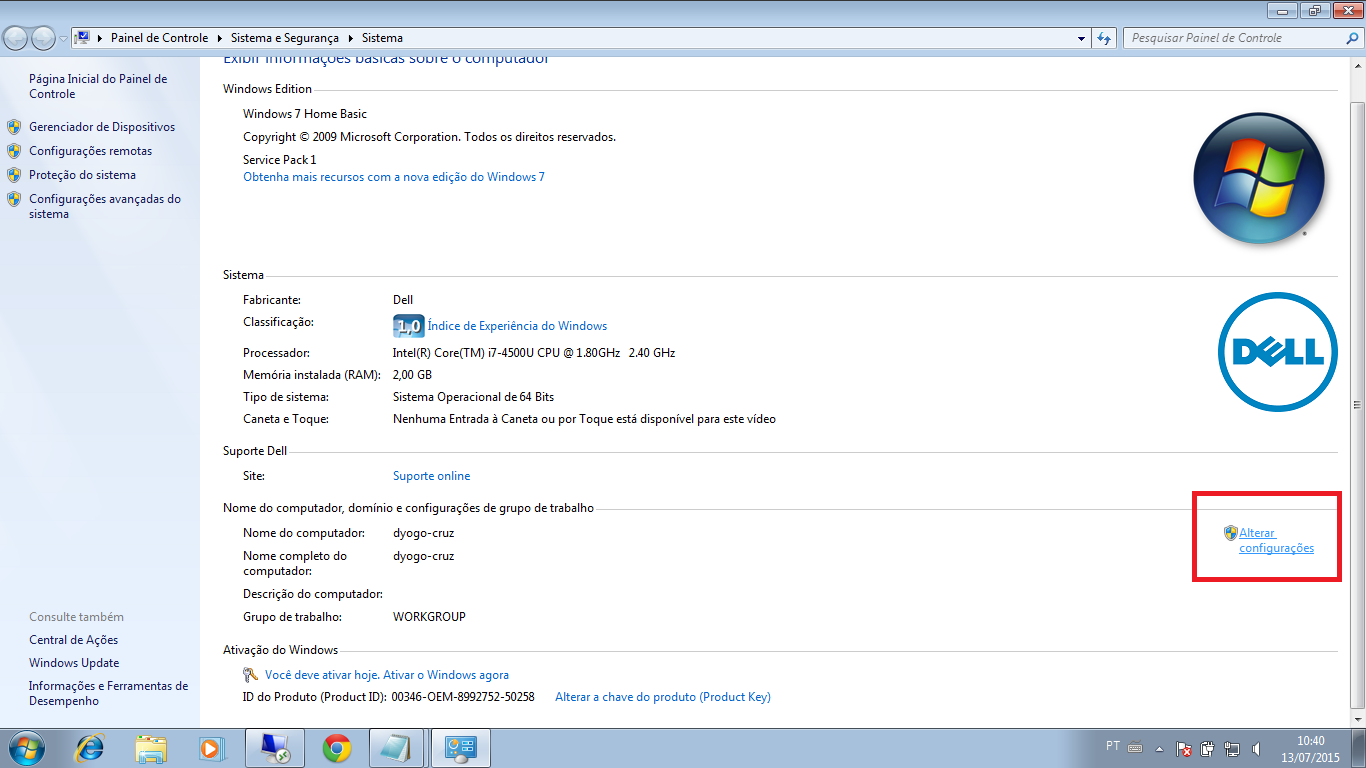The image size is (1366, 768).
Task: Click Alterar a chave do produto link
Action: tap(662, 697)
